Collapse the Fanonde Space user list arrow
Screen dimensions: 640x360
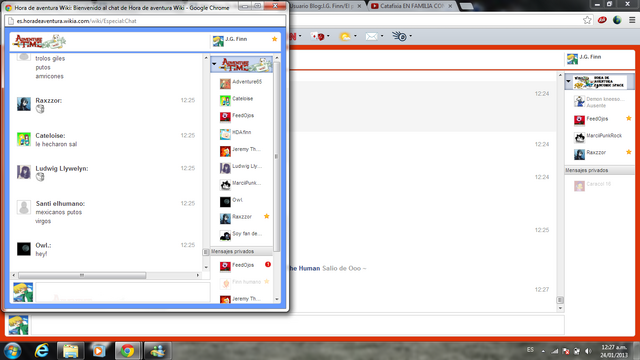pos(568,81)
